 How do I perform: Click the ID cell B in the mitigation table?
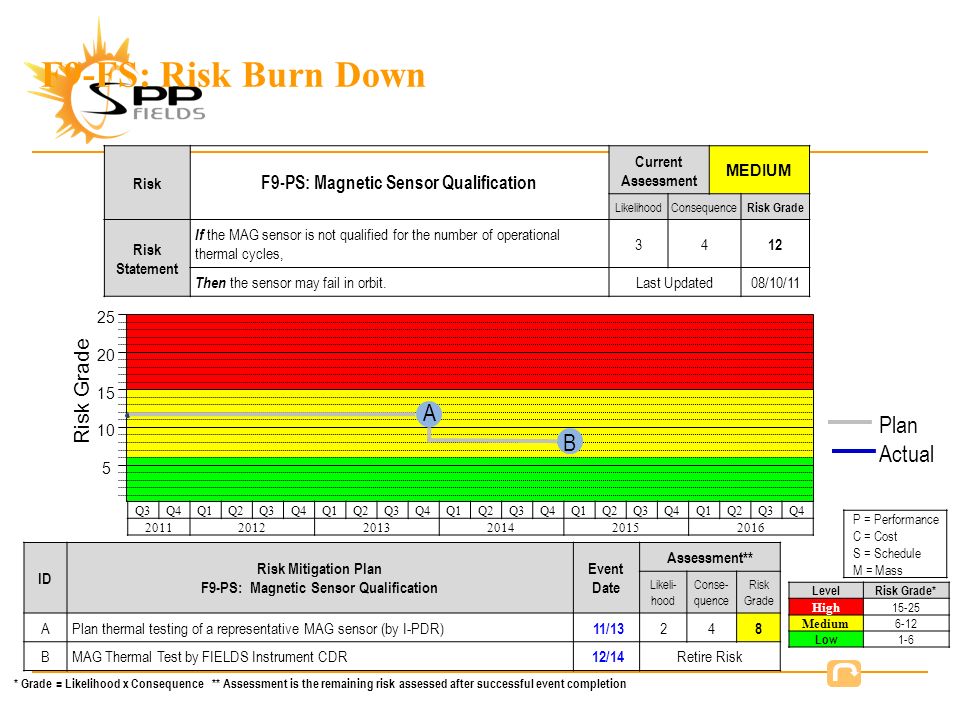click(45, 657)
